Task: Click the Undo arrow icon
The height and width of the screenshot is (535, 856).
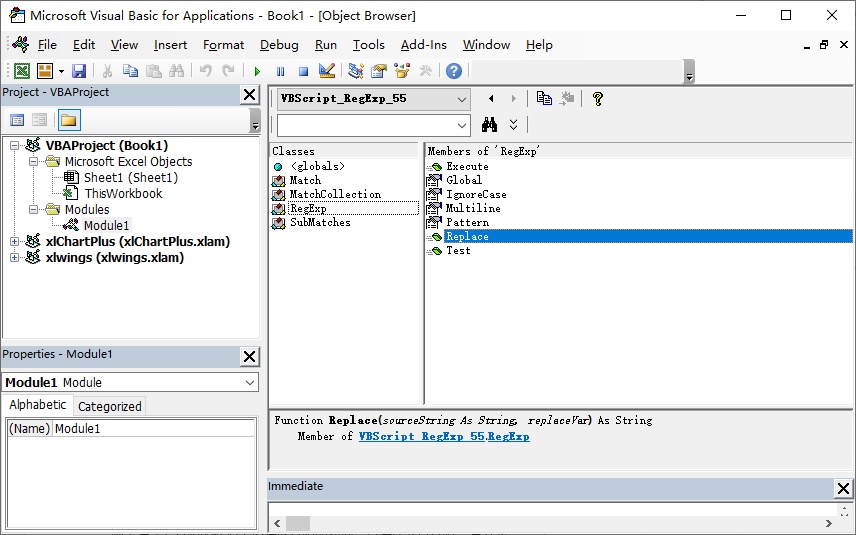Action: coord(205,71)
